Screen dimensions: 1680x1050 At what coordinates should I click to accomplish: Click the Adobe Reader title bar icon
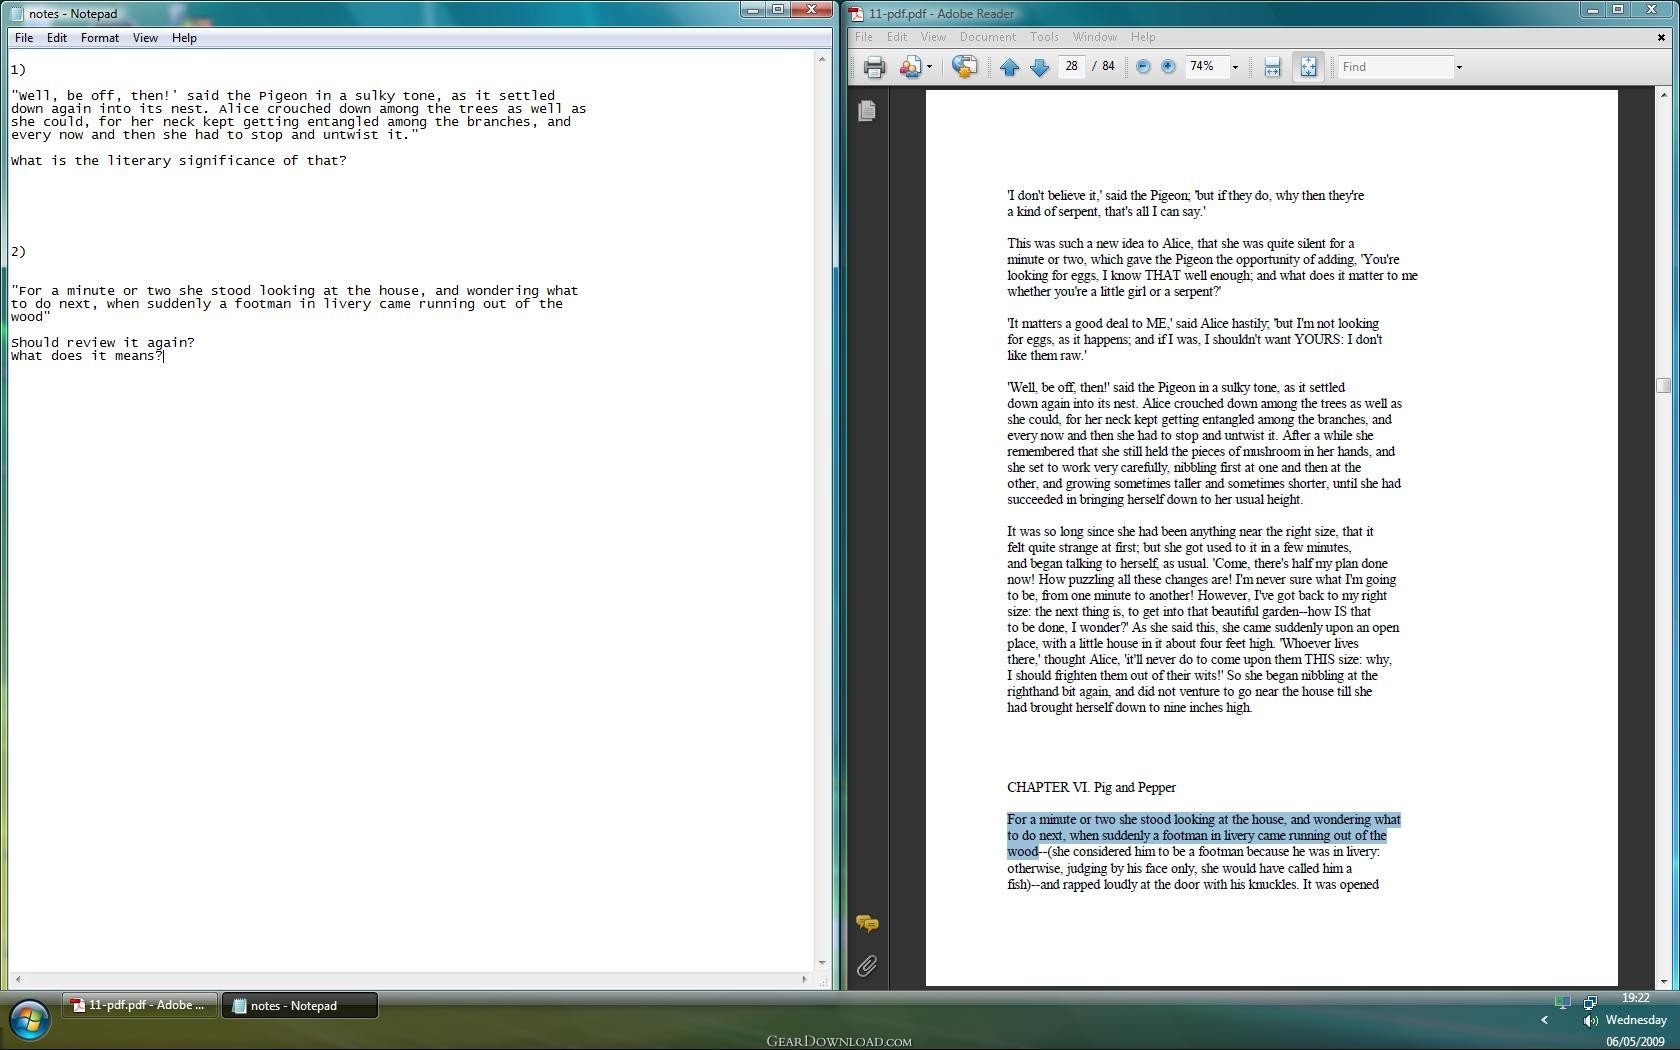click(856, 13)
